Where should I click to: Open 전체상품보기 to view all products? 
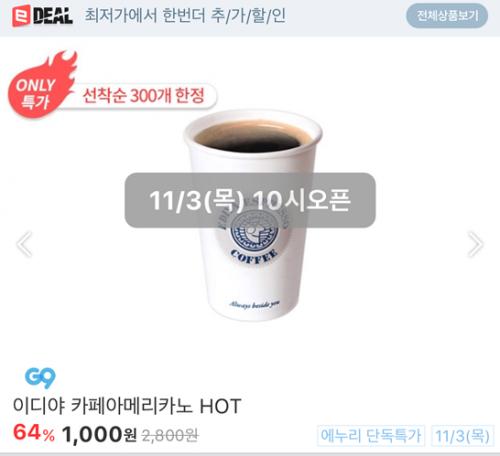447,16
